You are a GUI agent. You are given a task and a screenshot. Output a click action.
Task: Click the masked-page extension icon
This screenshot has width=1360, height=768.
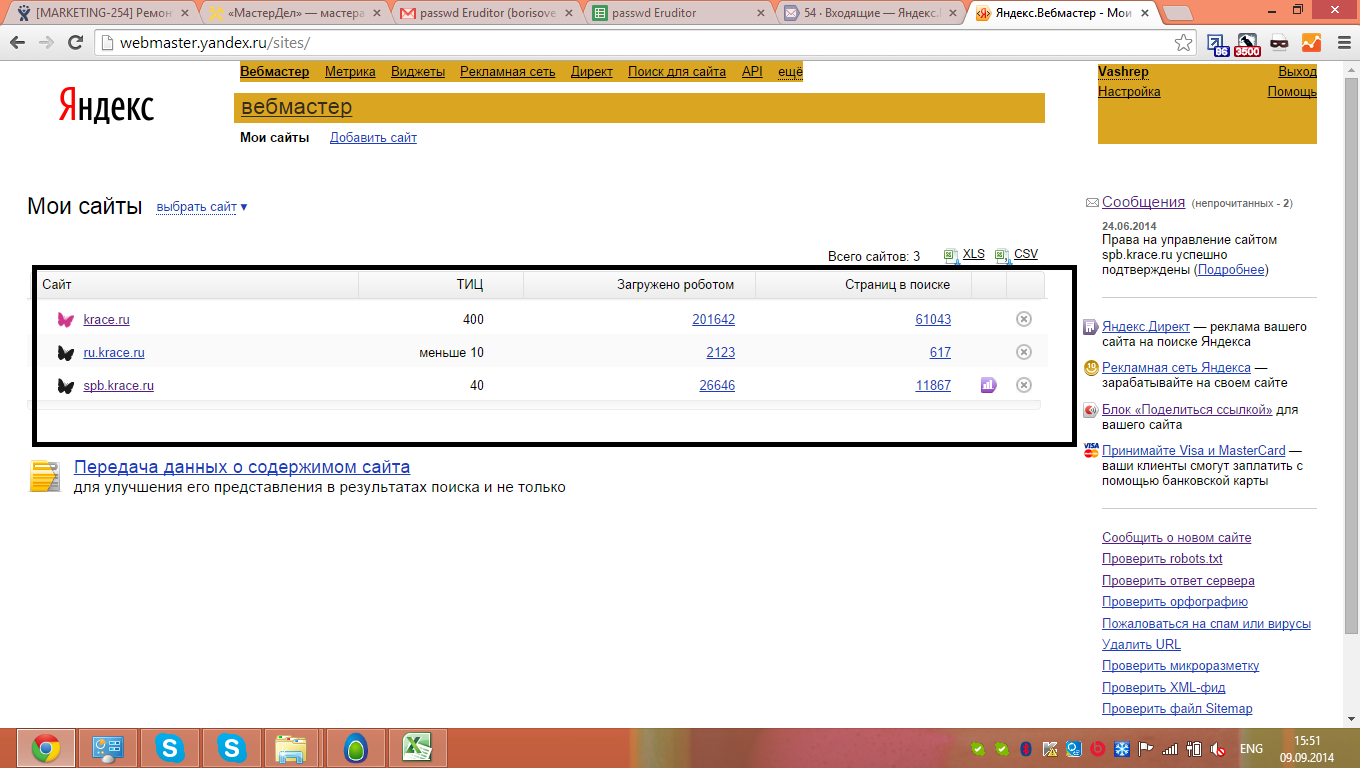pyautogui.click(x=1279, y=43)
